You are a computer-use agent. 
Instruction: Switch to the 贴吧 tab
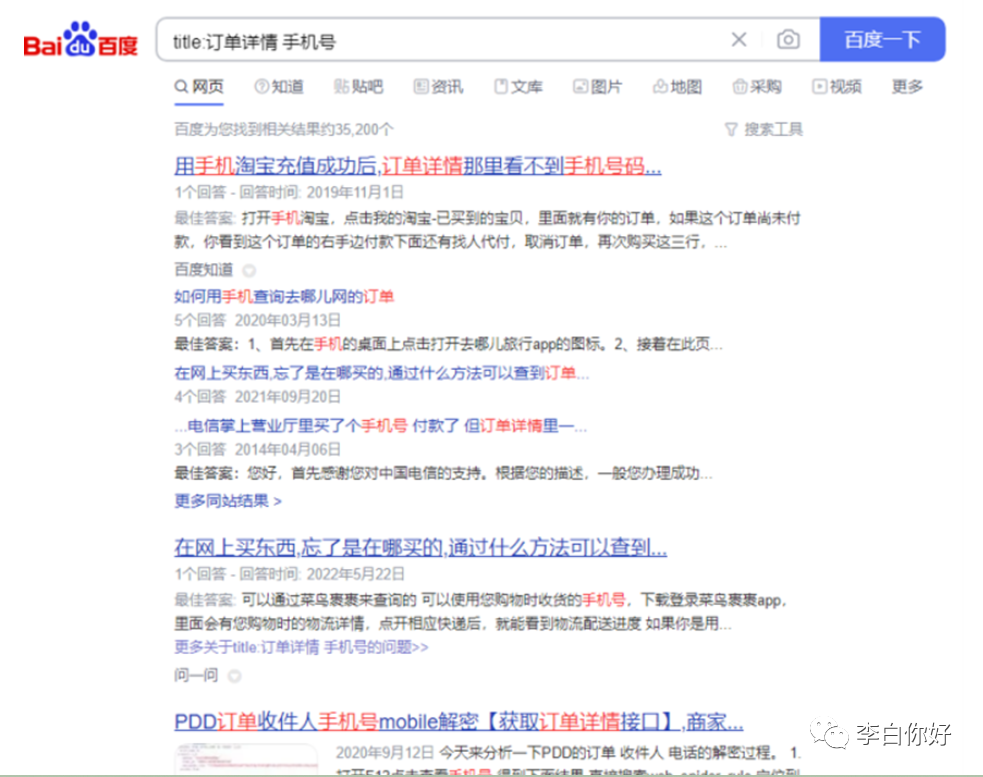pyautogui.click(x=359, y=87)
